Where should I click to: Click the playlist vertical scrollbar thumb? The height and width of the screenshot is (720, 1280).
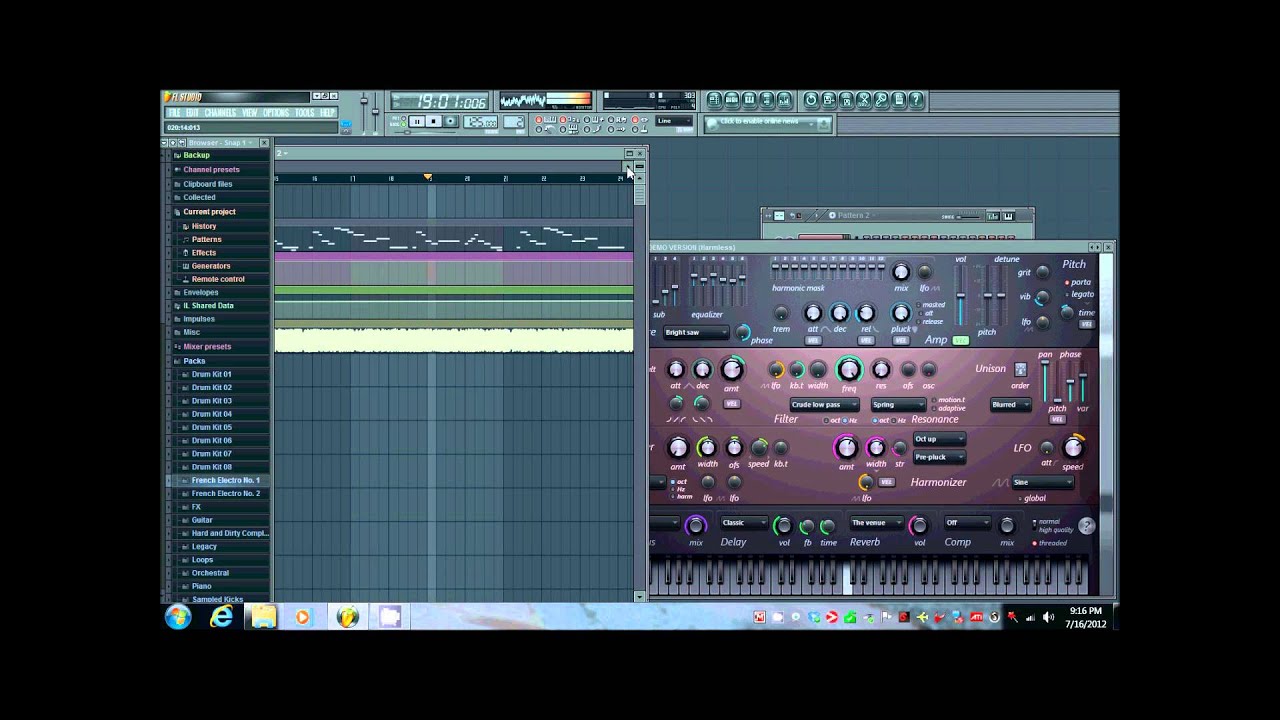click(640, 195)
